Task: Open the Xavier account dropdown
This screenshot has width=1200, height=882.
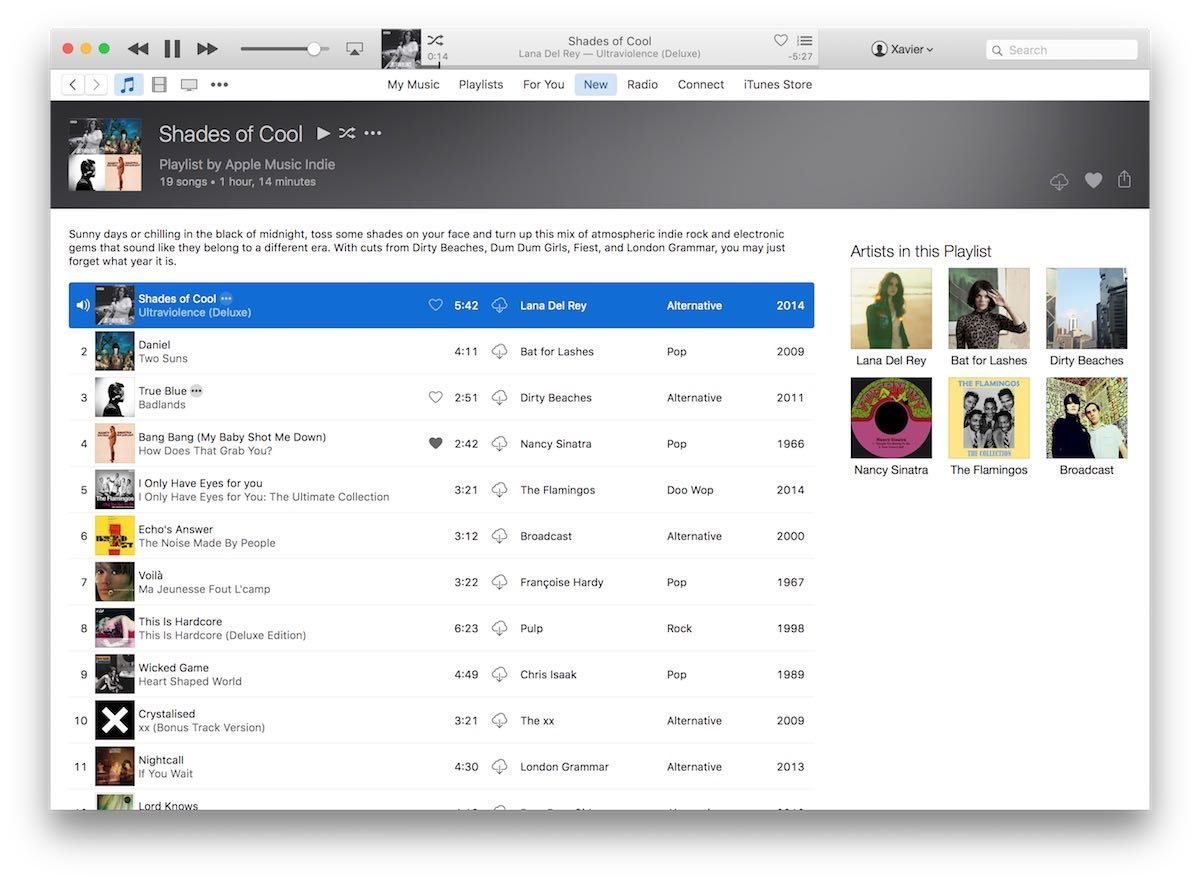Action: click(902, 48)
